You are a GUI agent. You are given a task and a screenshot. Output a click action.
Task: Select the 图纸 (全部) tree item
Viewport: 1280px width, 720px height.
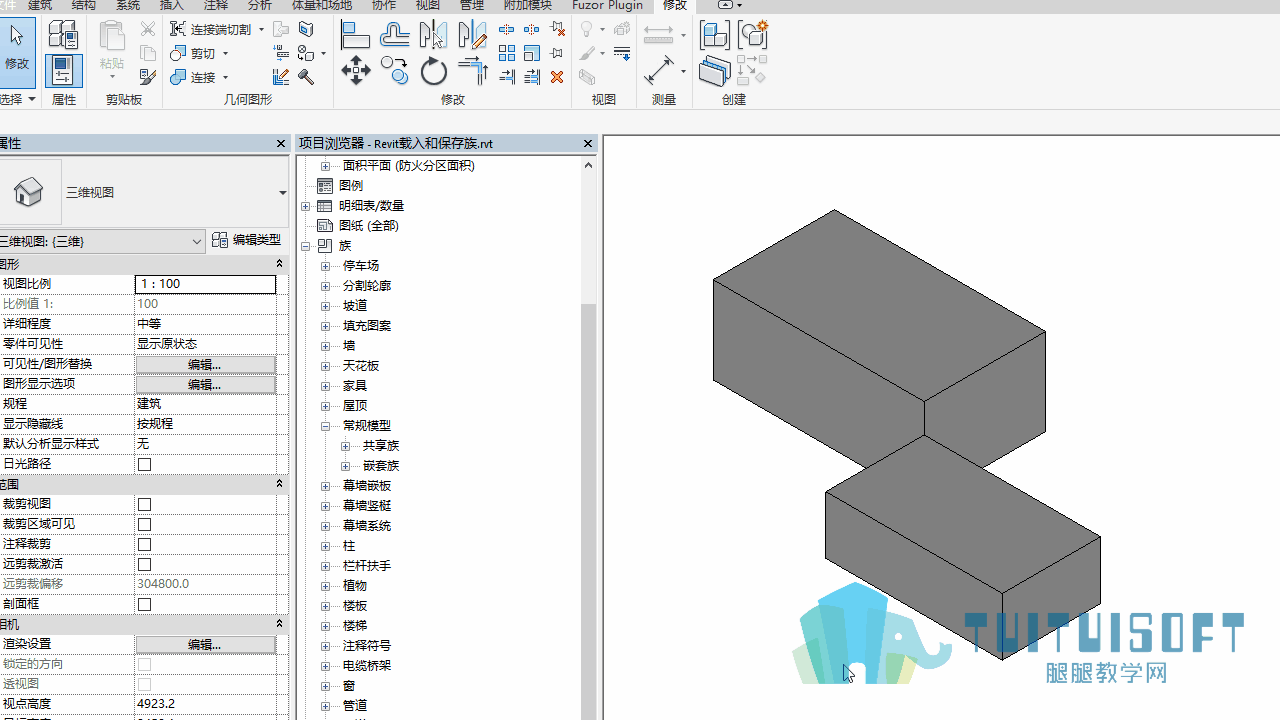tap(369, 226)
